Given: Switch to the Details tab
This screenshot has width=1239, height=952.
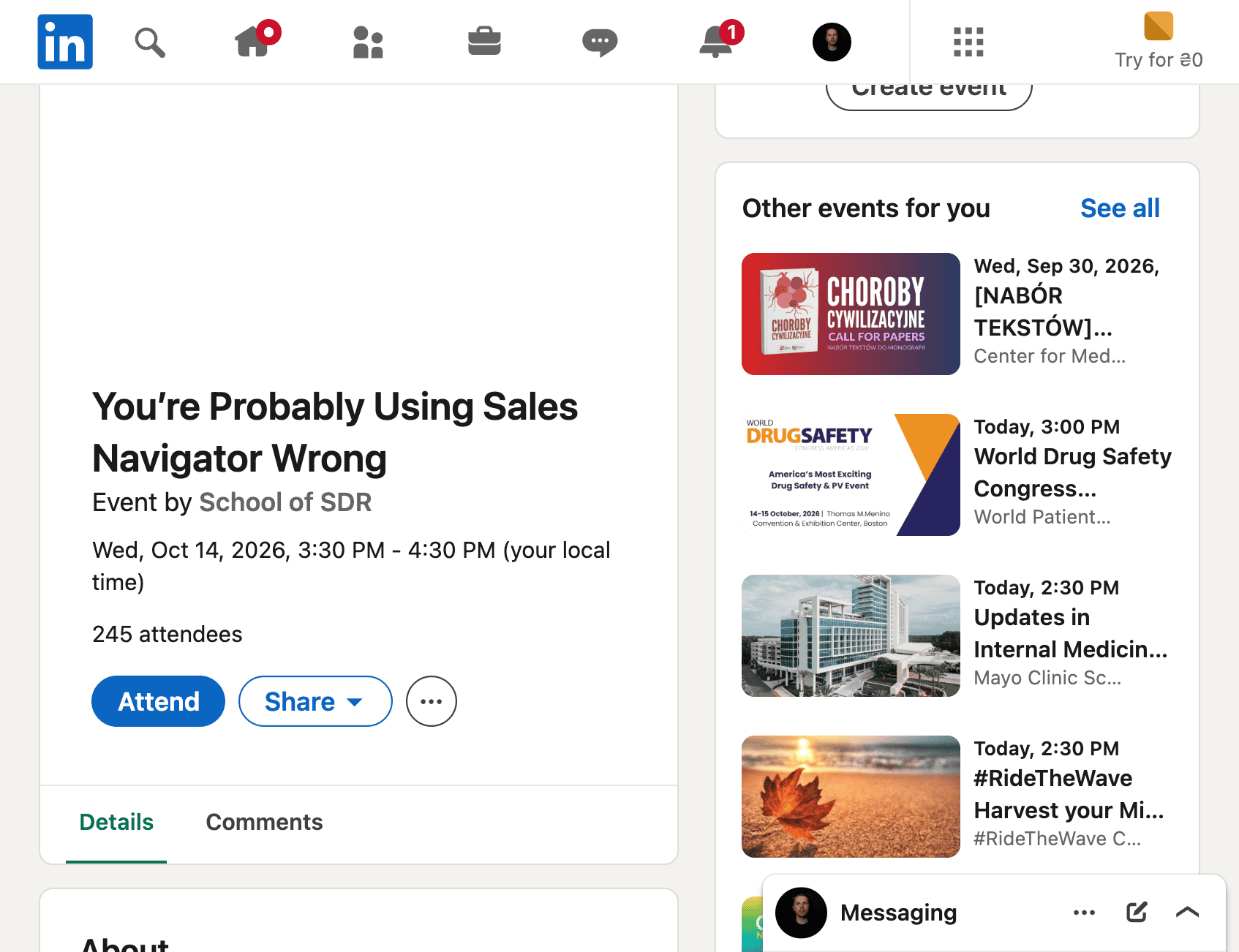Looking at the screenshot, I should pyautogui.click(x=116, y=823).
